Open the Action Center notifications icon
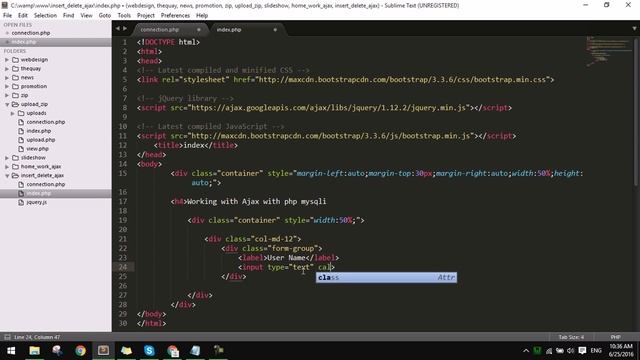This screenshot has width=640, height=360. (582, 351)
